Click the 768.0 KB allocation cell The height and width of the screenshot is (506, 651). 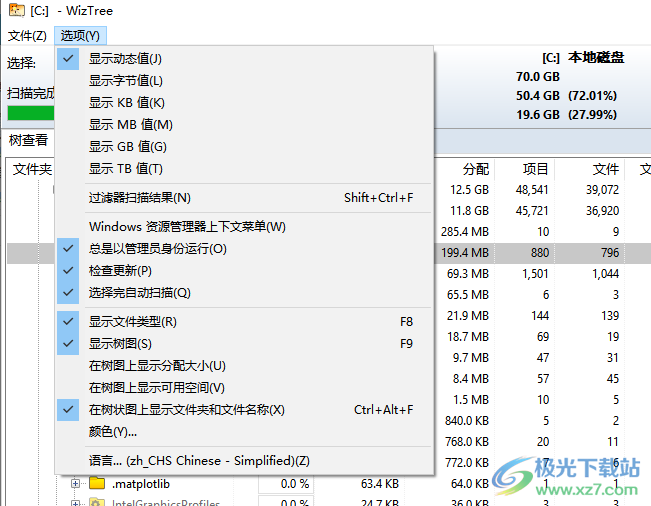(467, 442)
